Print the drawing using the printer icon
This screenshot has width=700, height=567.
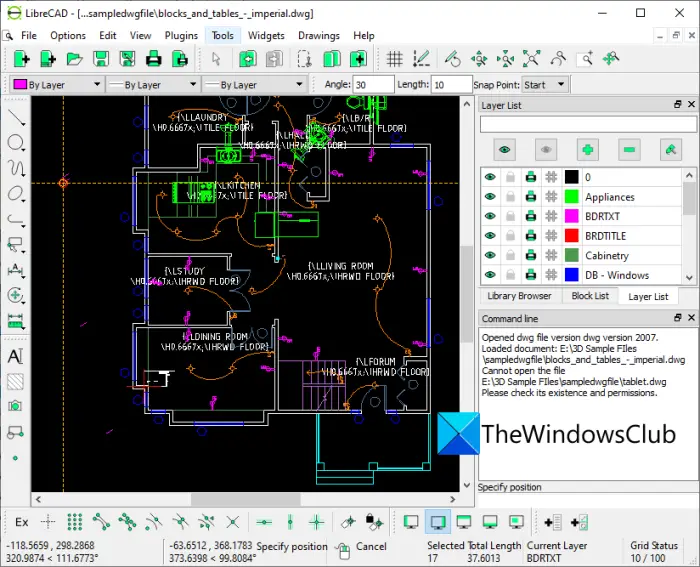click(x=154, y=58)
